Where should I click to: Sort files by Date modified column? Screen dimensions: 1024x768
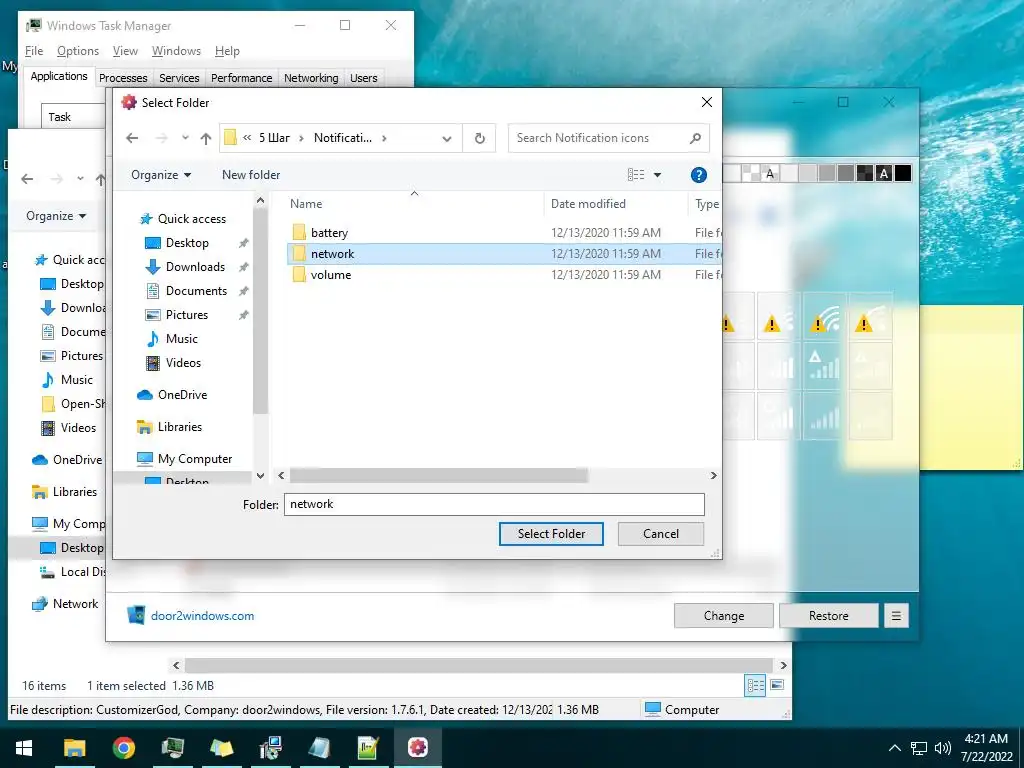coord(588,204)
